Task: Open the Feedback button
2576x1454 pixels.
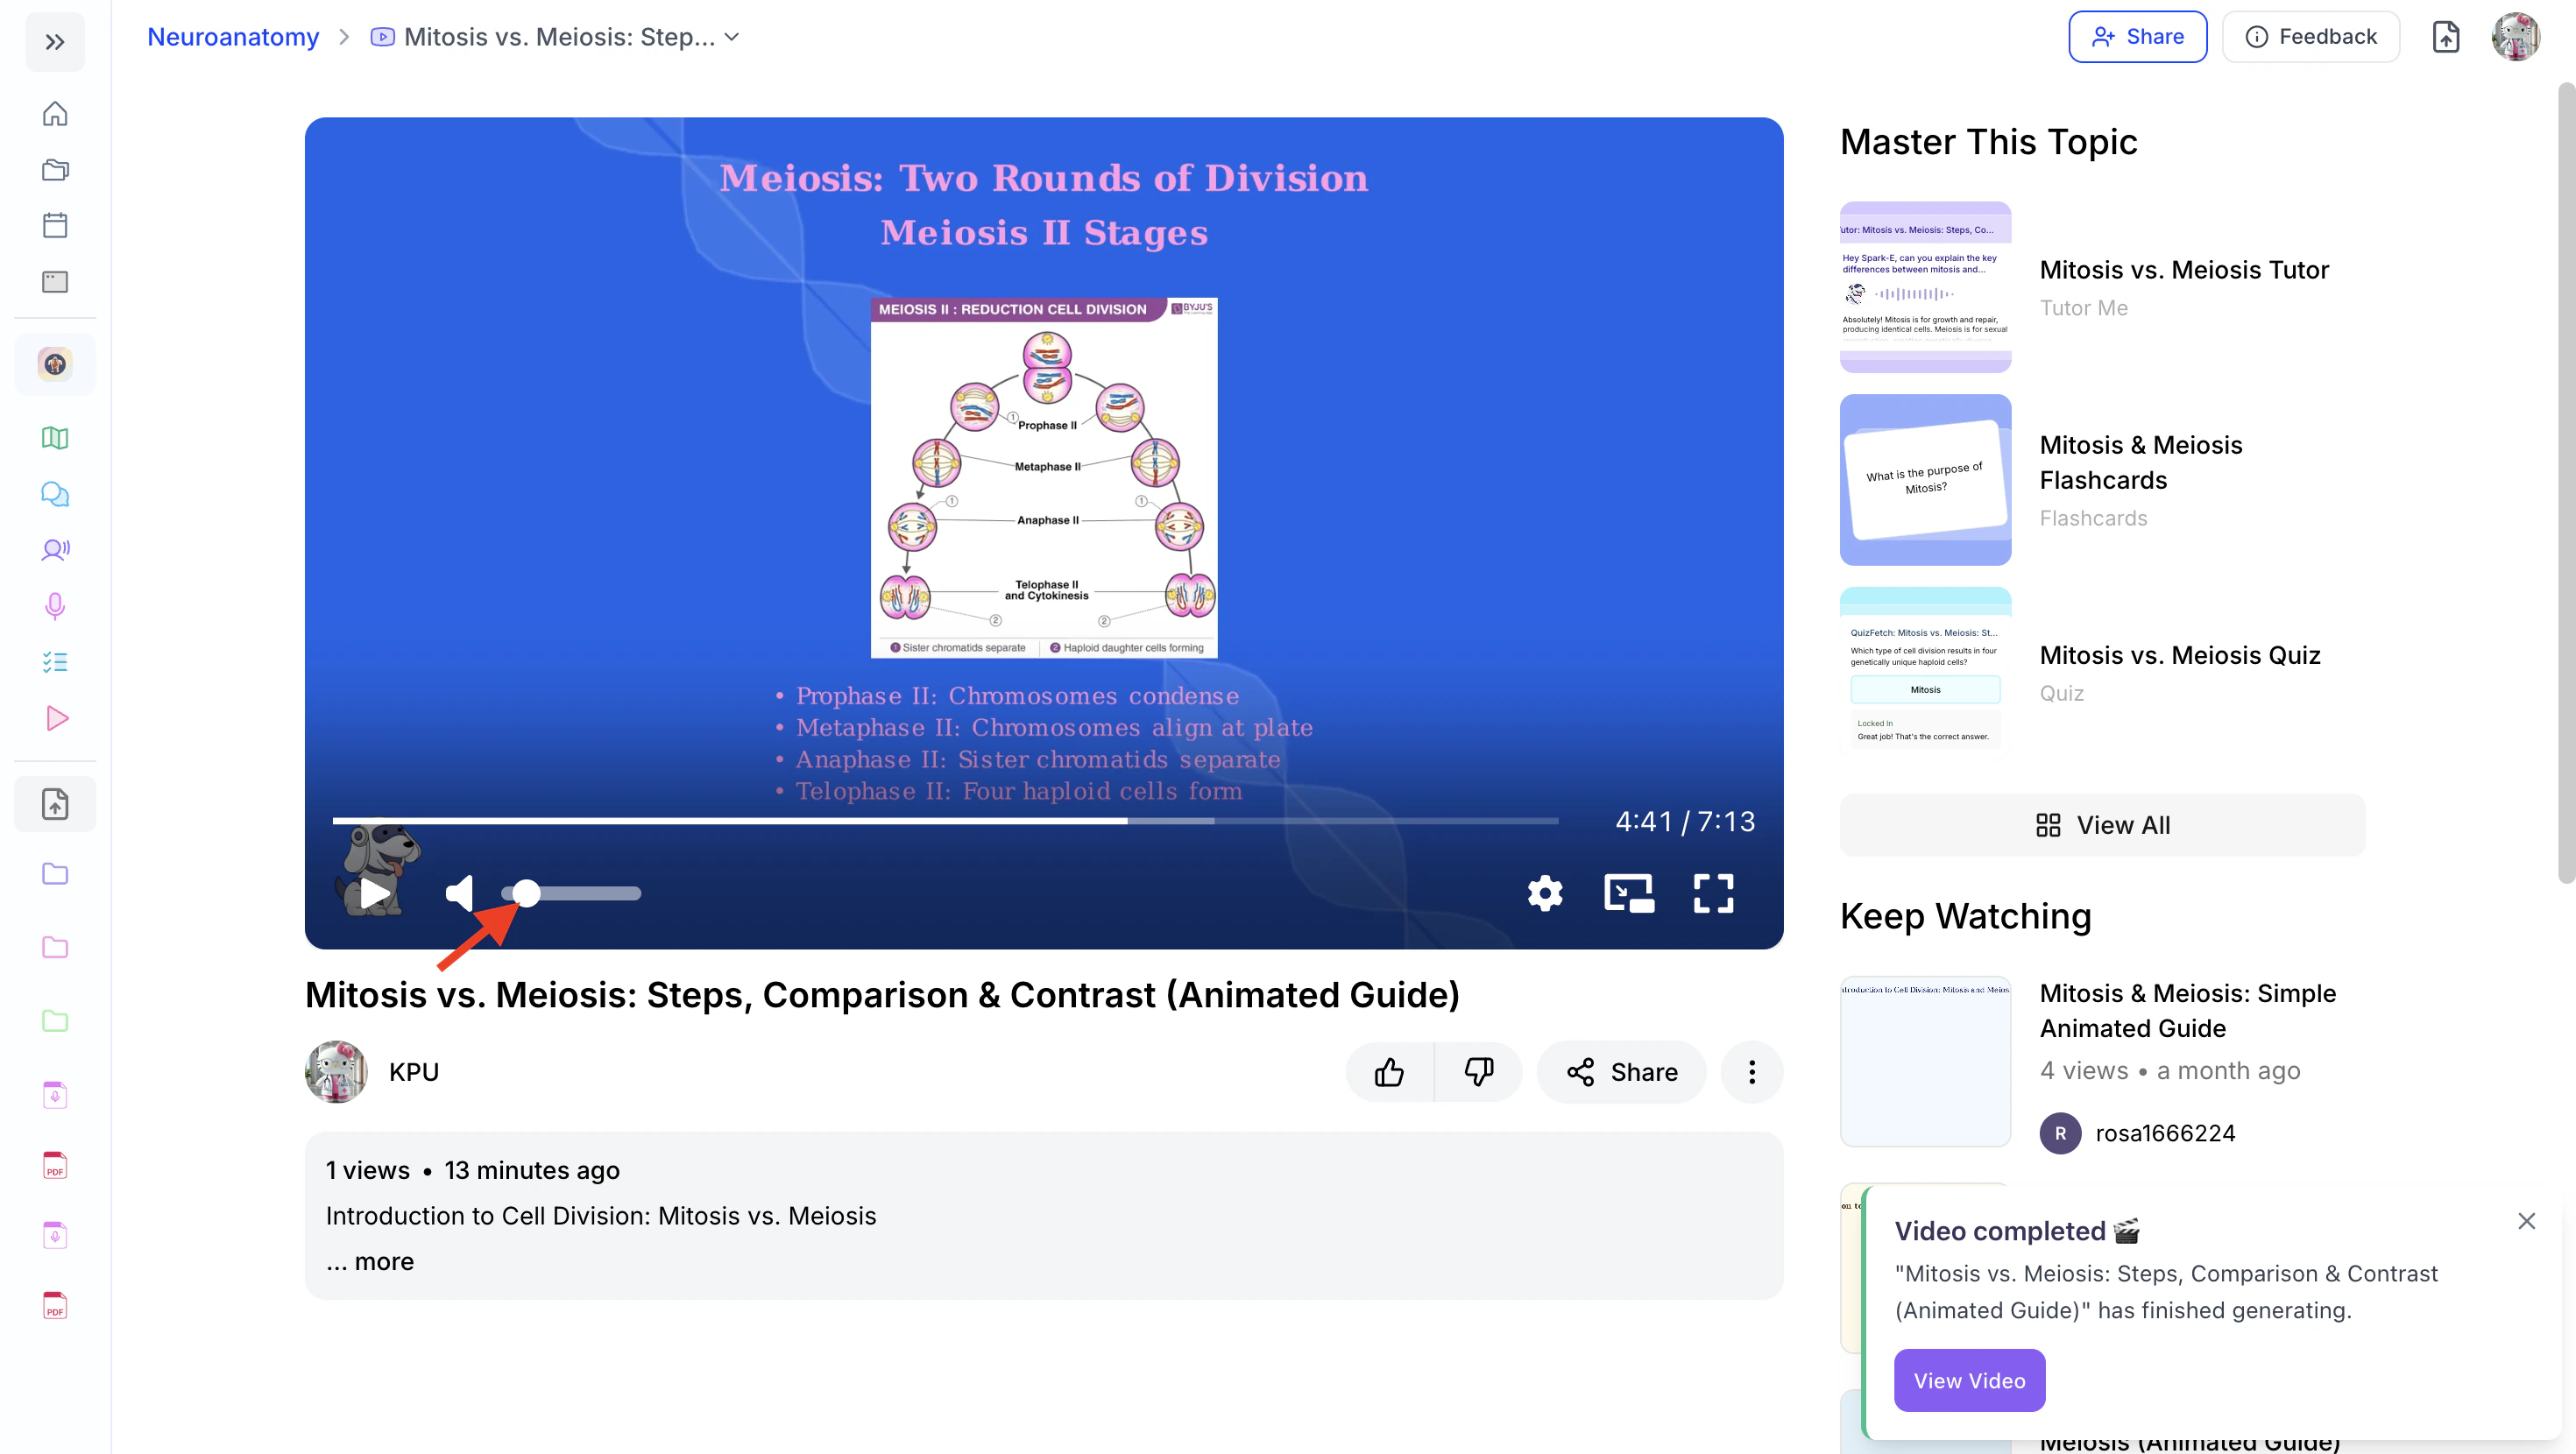Action: (x=2310, y=37)
